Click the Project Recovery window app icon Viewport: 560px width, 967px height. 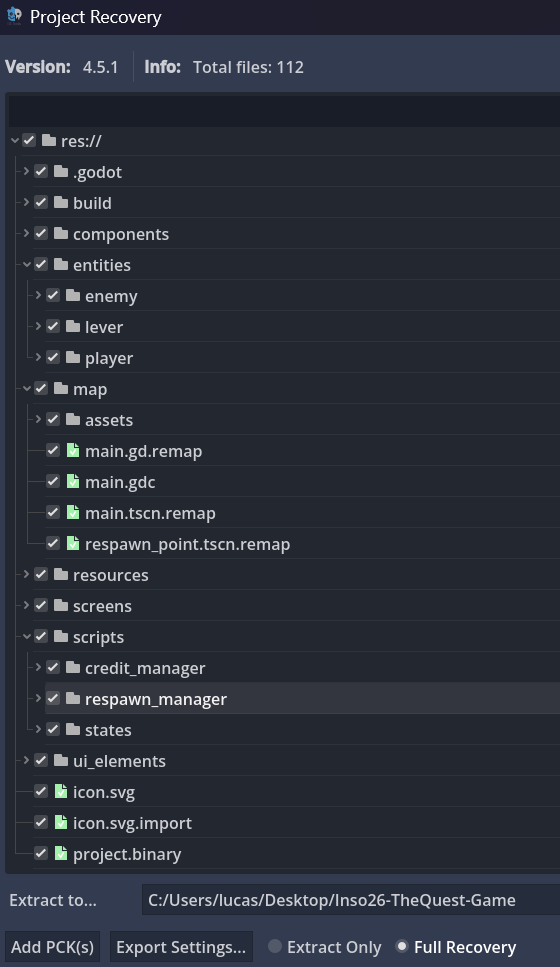(14, 15)
